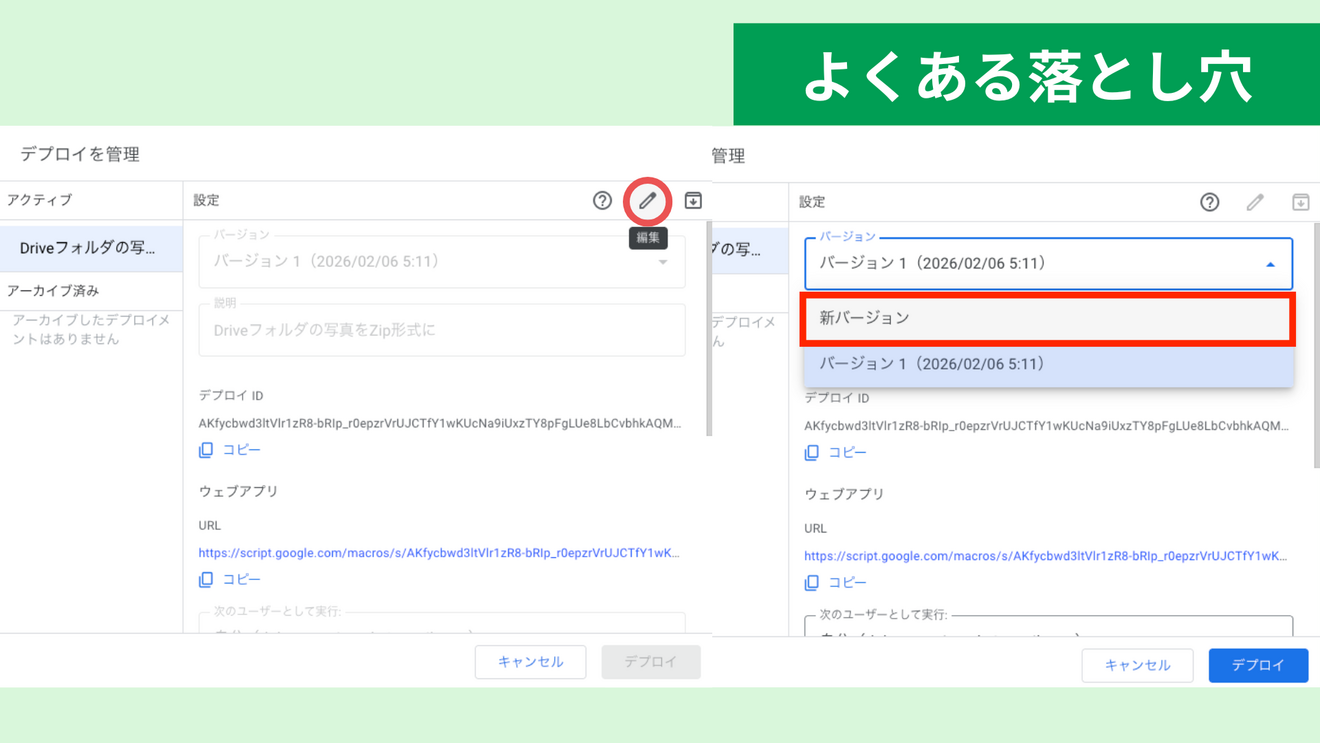Click the デプロイ ID string in left dialog

pos(440,423)
